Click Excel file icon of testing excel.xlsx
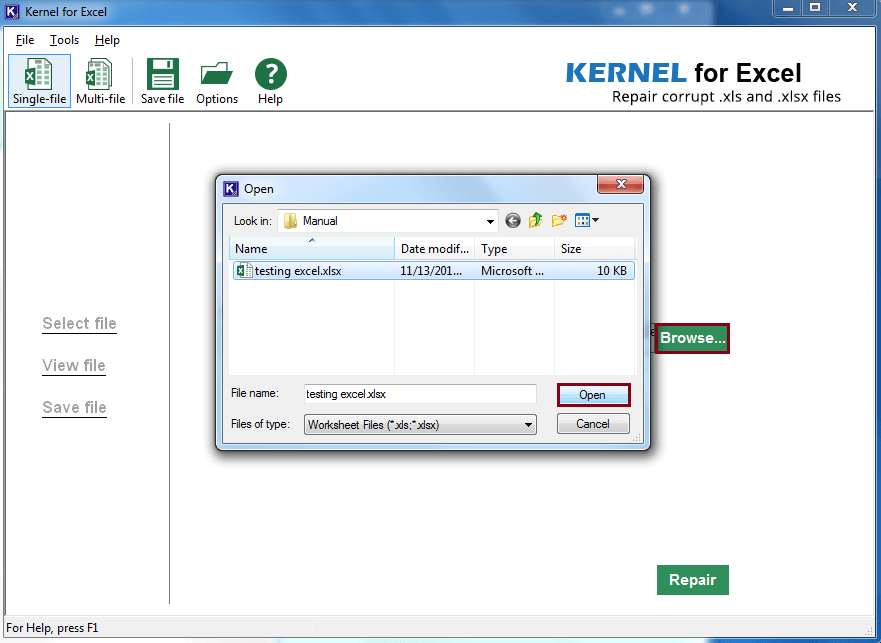881x643 pixels. tap(244, 270)
